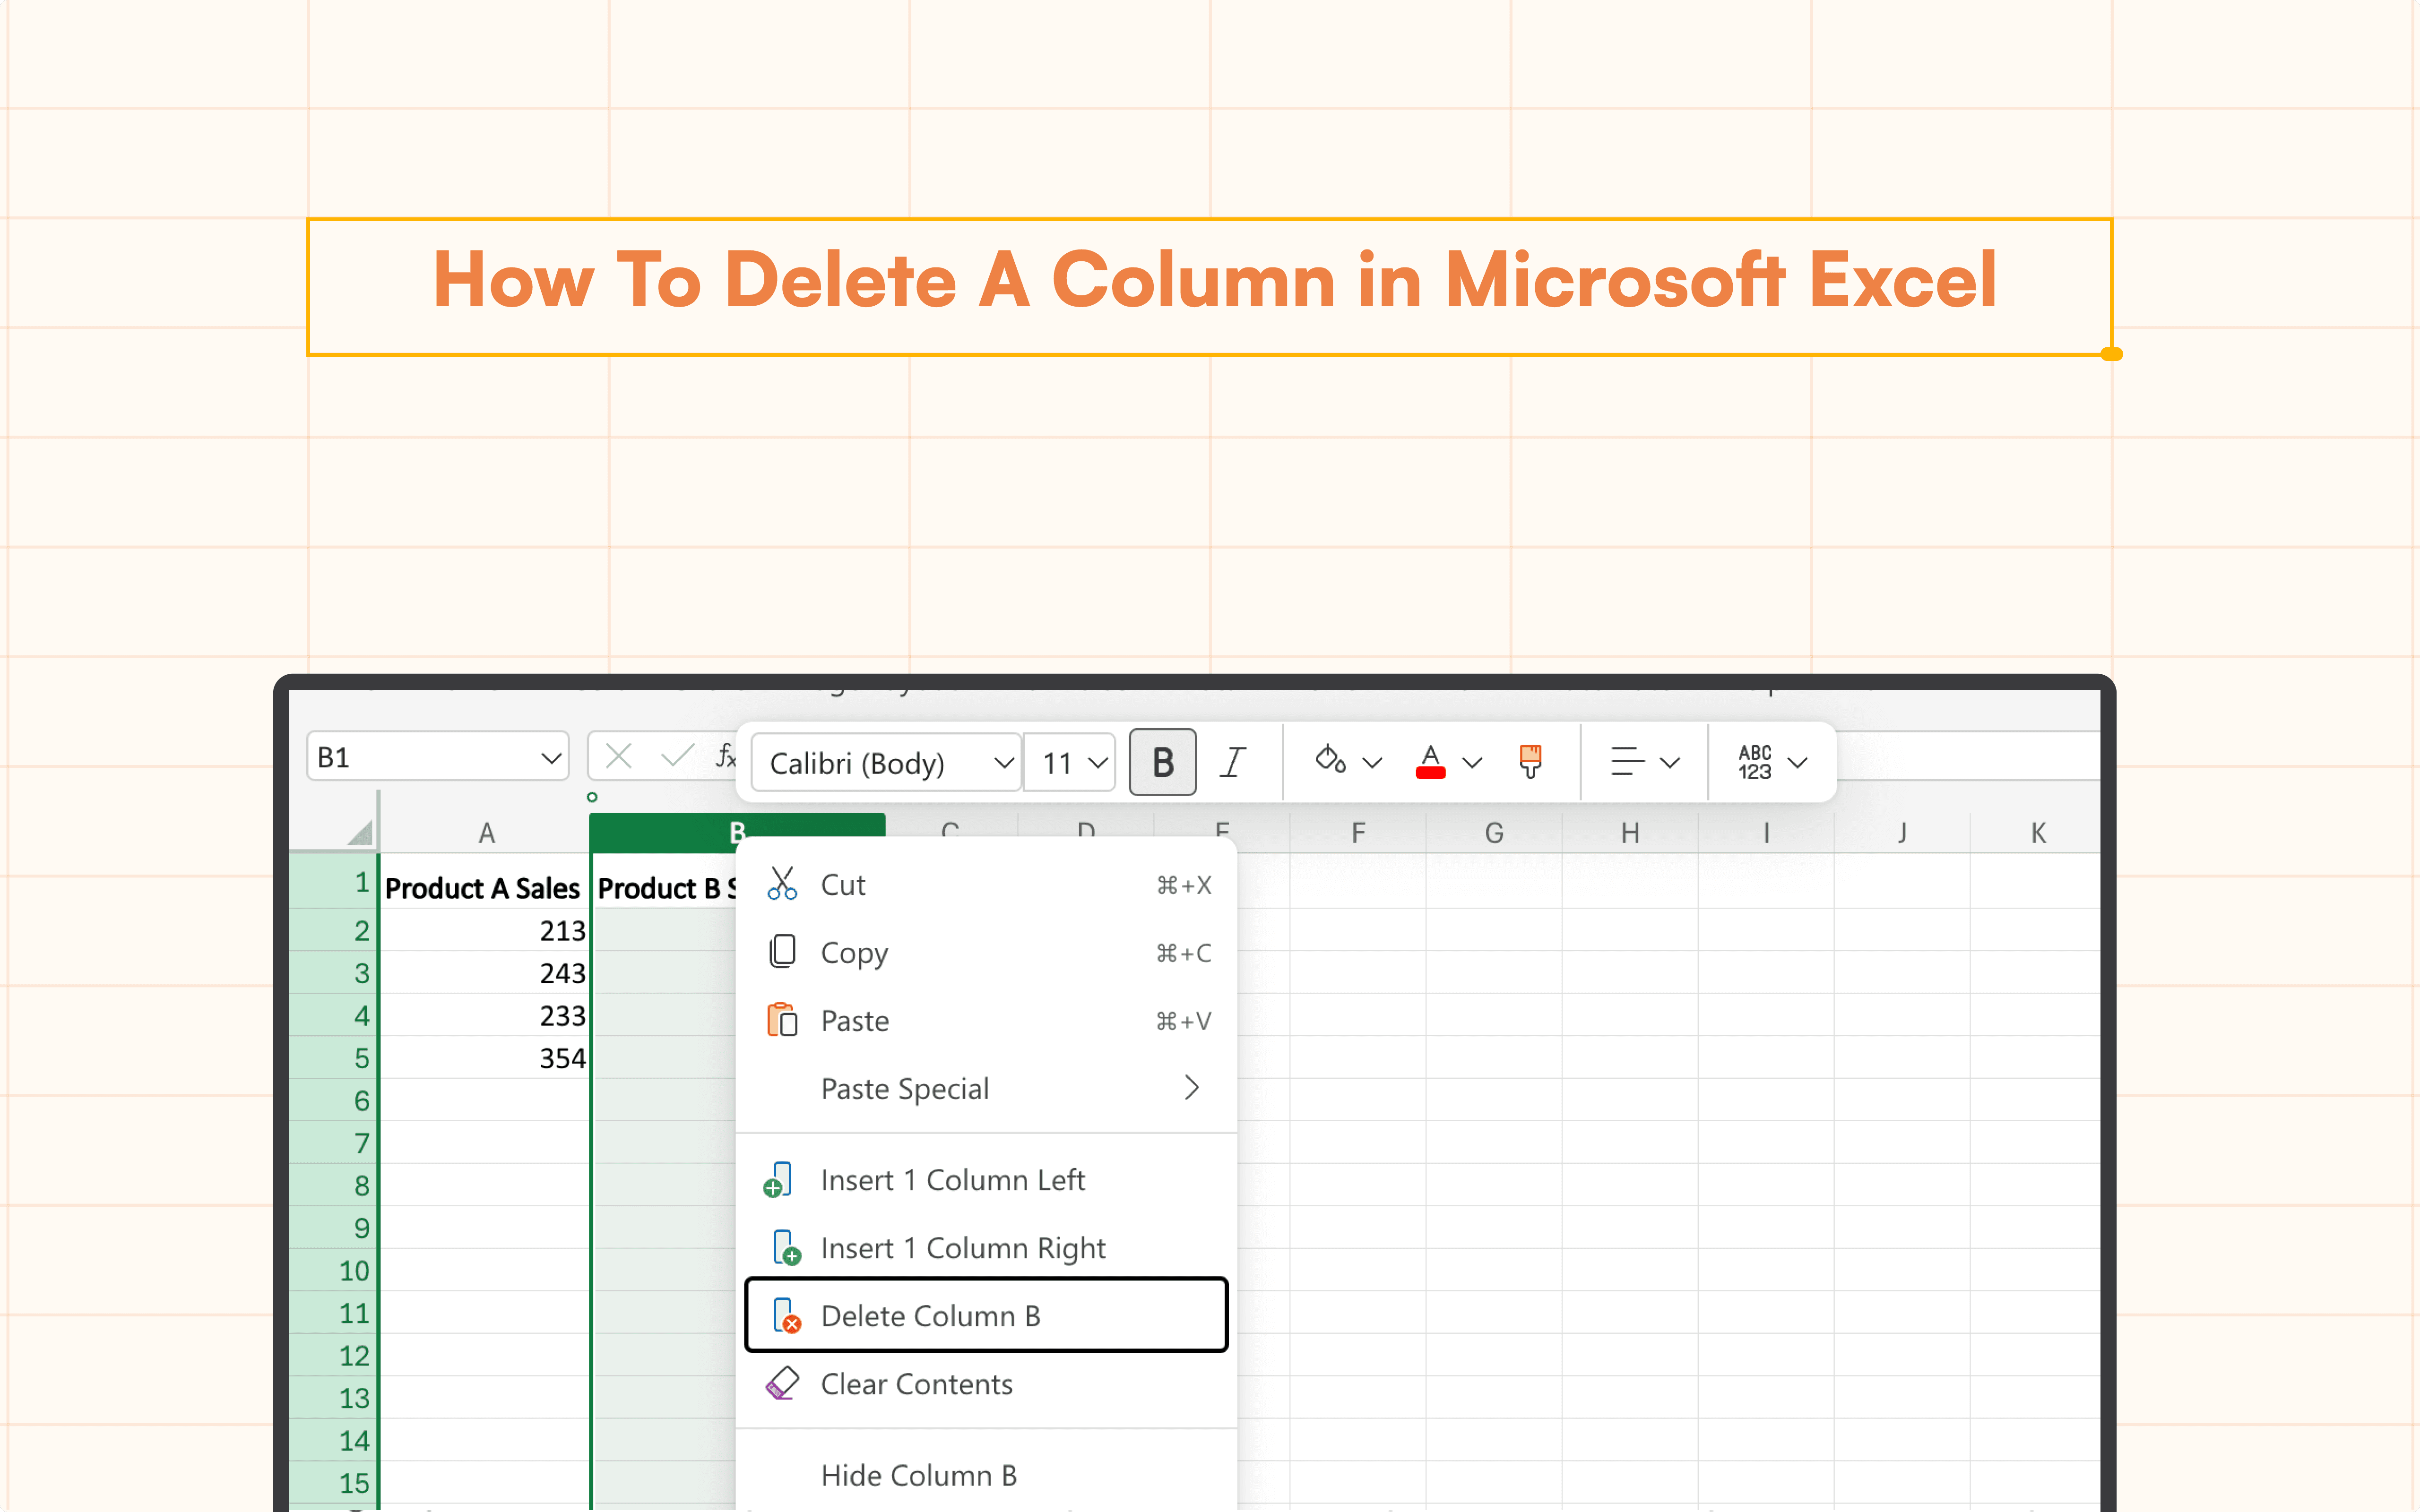Choose Cut from the context menu
The image size is (2420, 1512).
(x=986, y=884)
